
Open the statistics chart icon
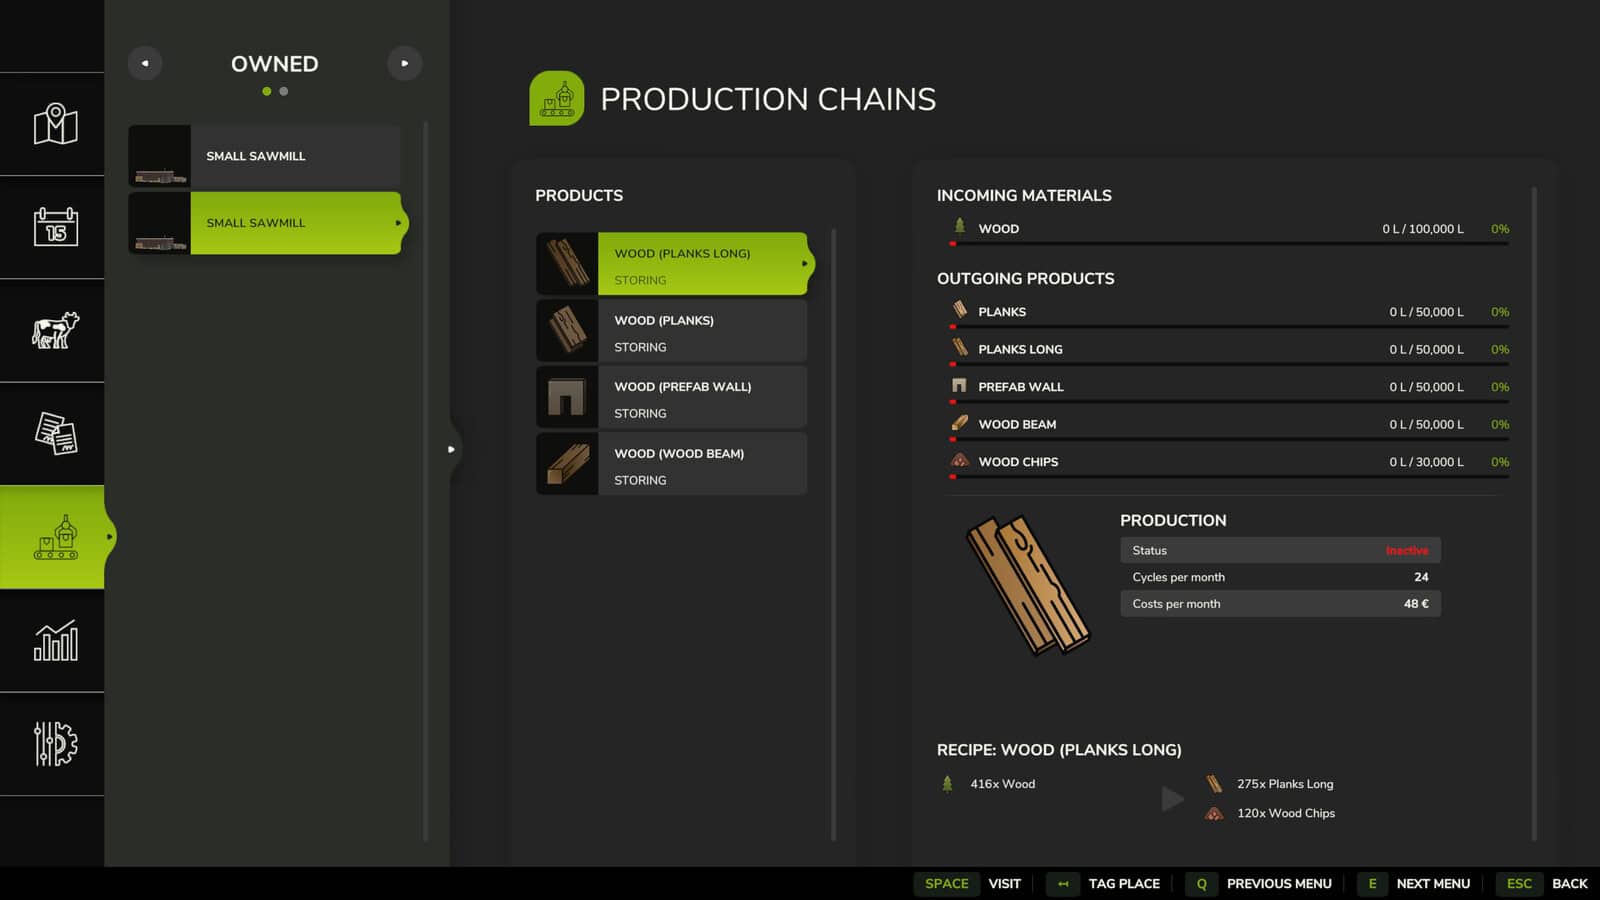point(55,640)
